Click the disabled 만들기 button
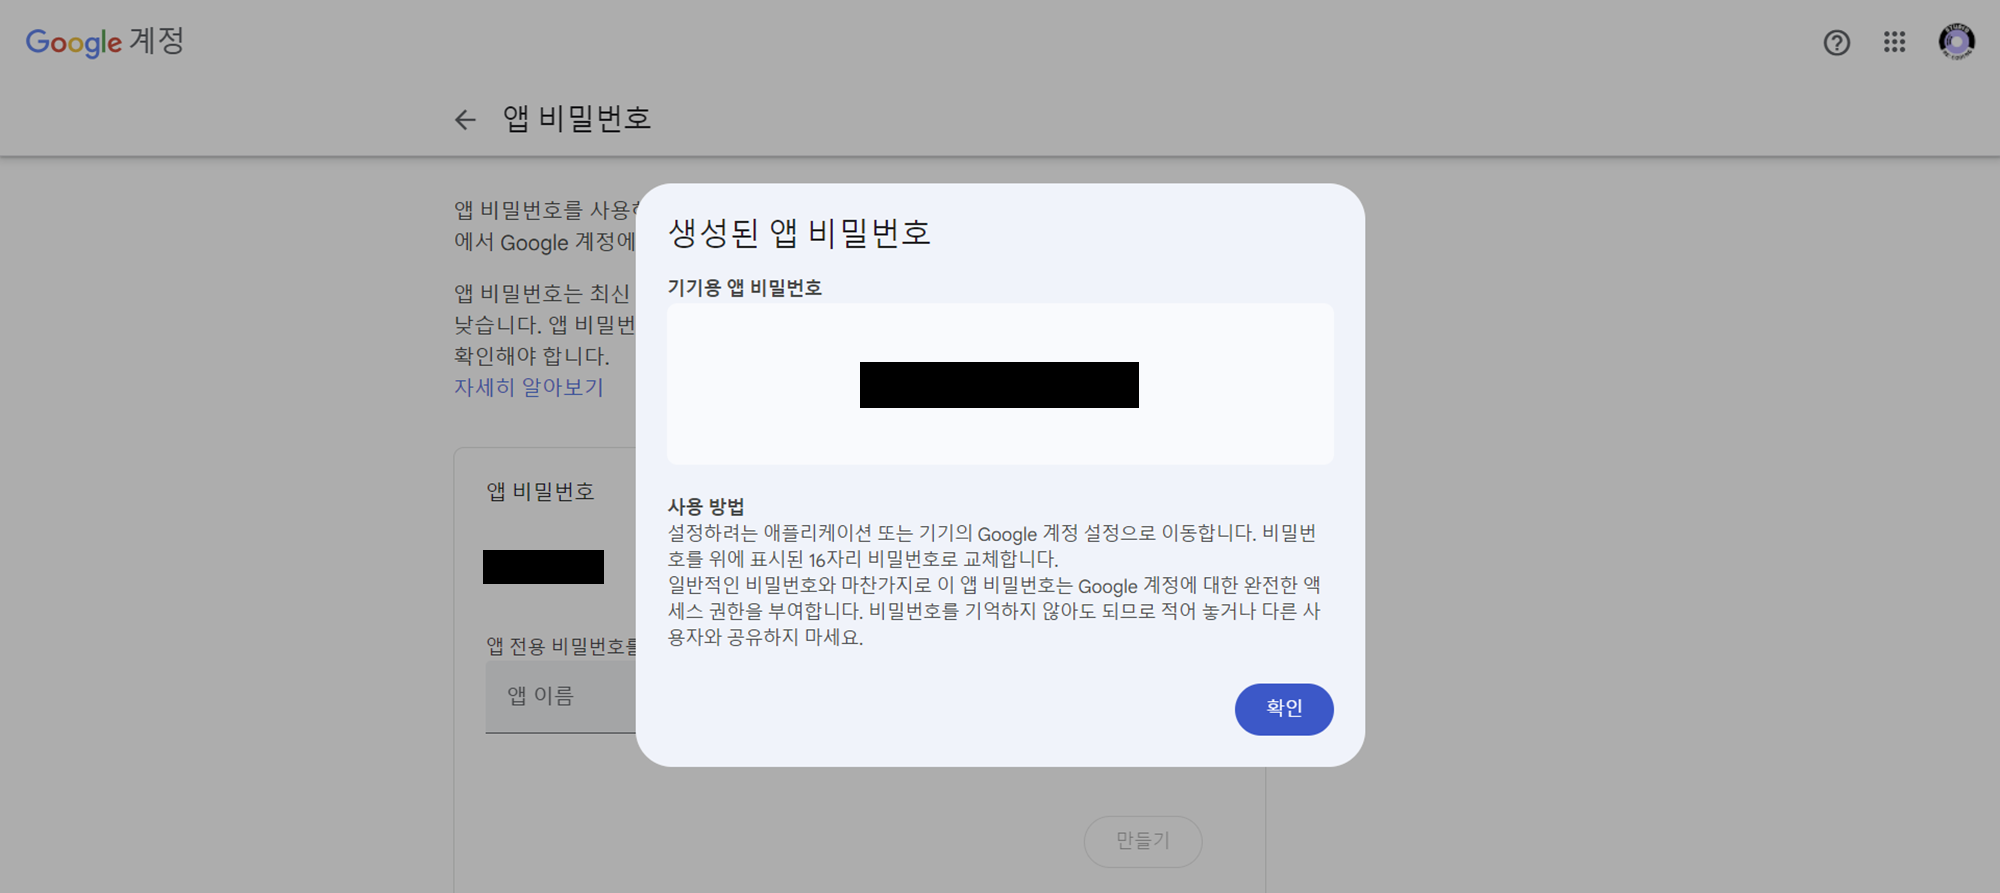 click(x=1143, y=841)
